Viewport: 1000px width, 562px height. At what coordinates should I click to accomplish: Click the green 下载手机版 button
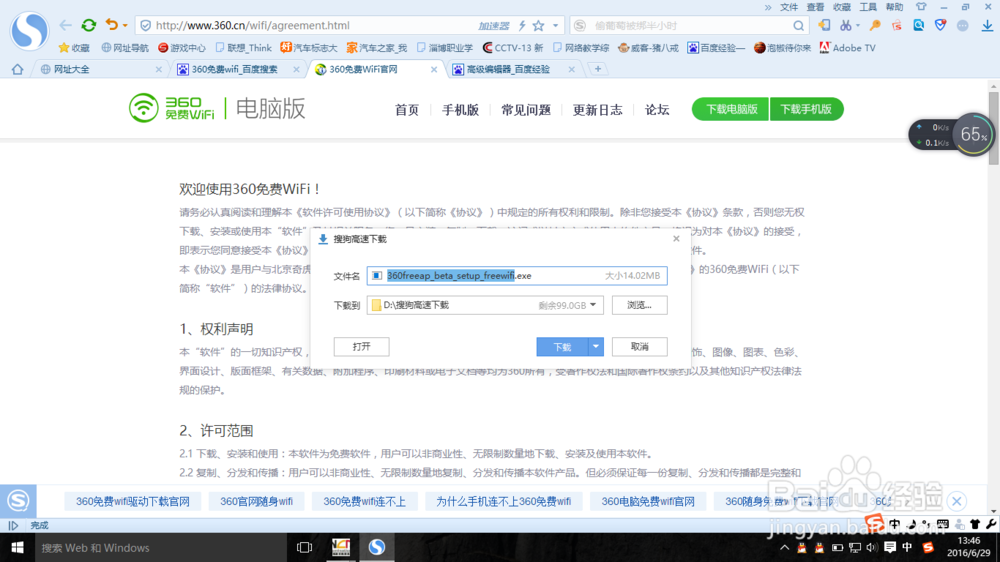point(807,109)
